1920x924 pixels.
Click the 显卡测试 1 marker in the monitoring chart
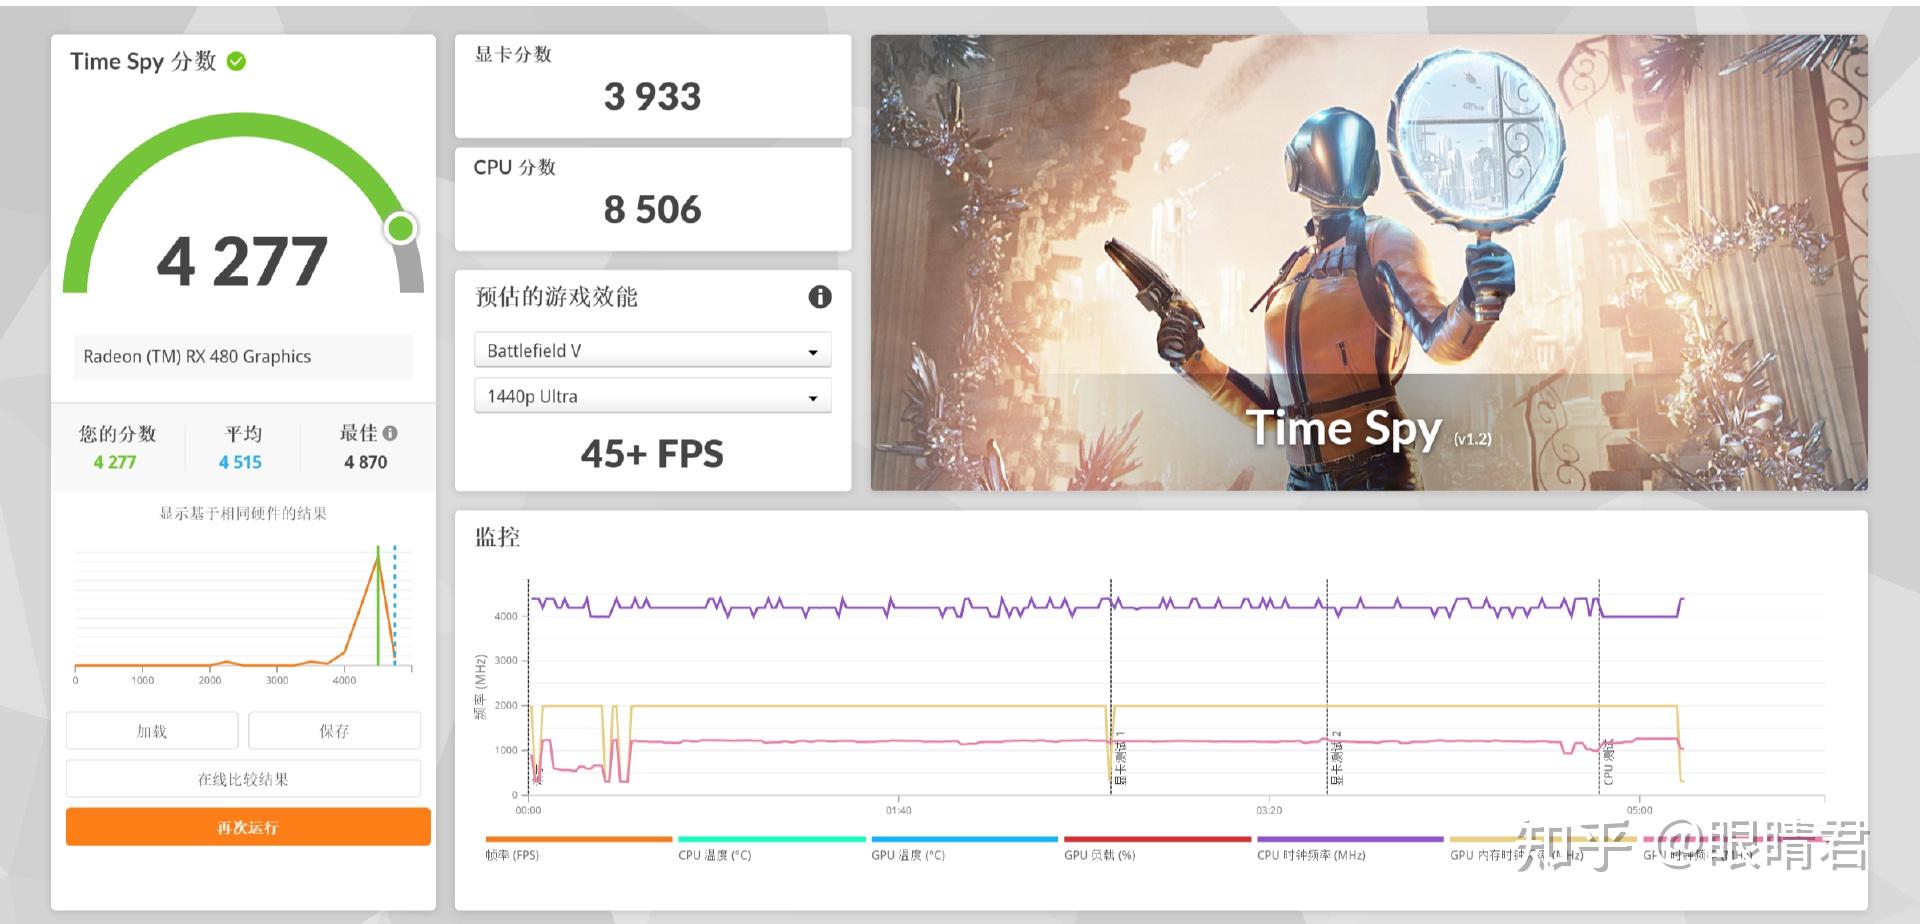pos(1121,758)
